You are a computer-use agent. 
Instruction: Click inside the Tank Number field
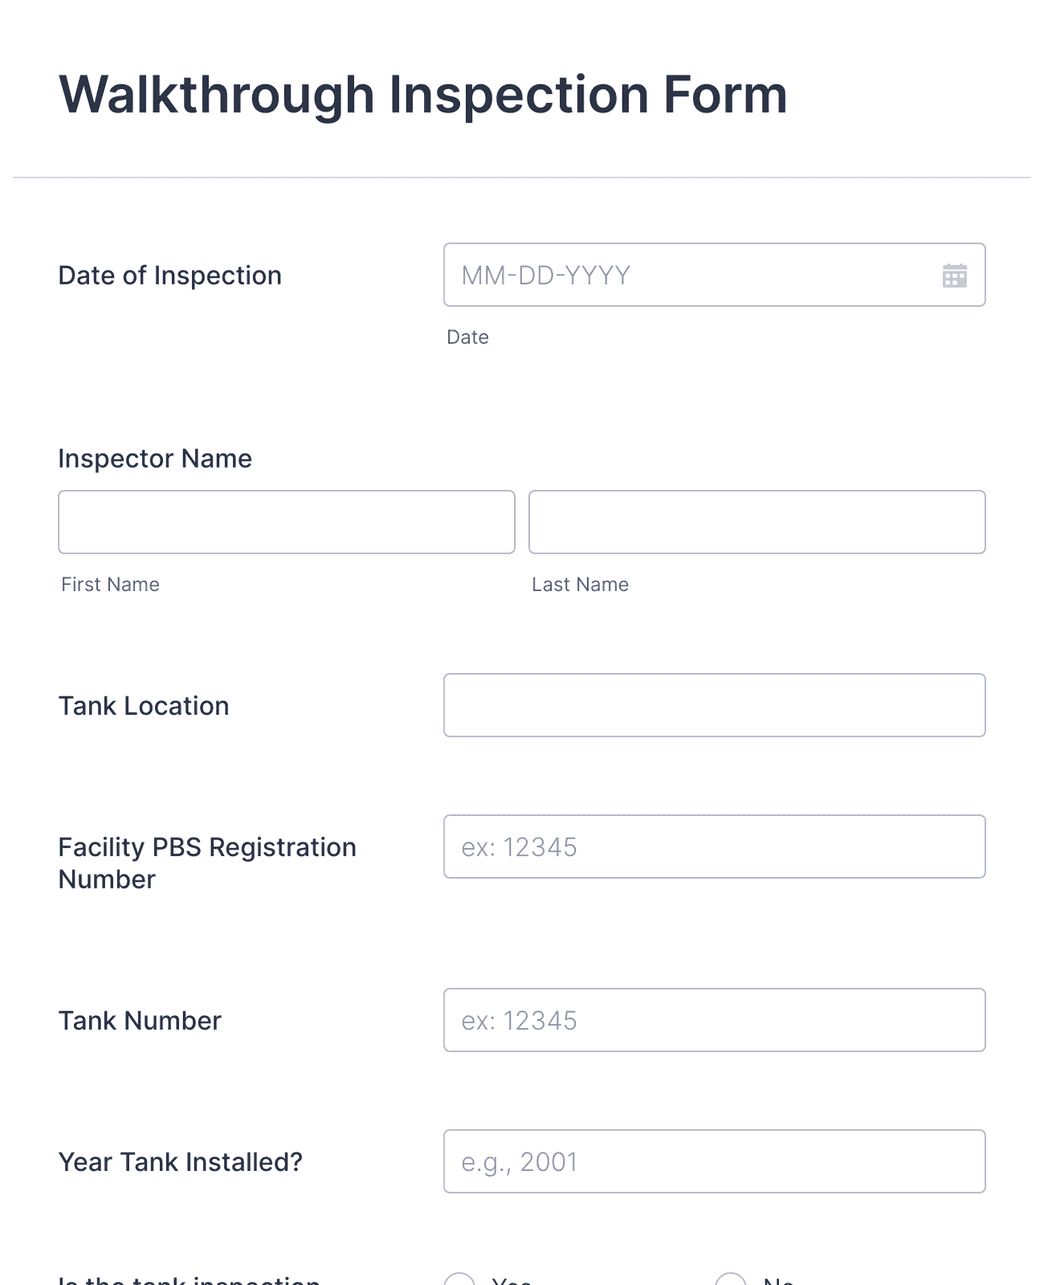(x=714, y=1020)
